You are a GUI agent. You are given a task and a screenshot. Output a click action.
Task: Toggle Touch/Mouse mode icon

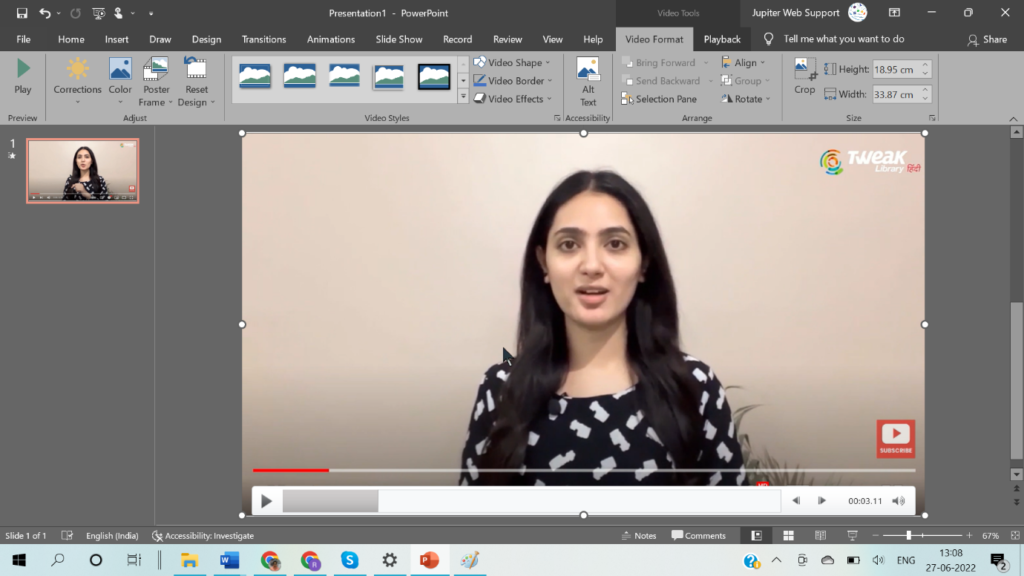click(119, 13)
